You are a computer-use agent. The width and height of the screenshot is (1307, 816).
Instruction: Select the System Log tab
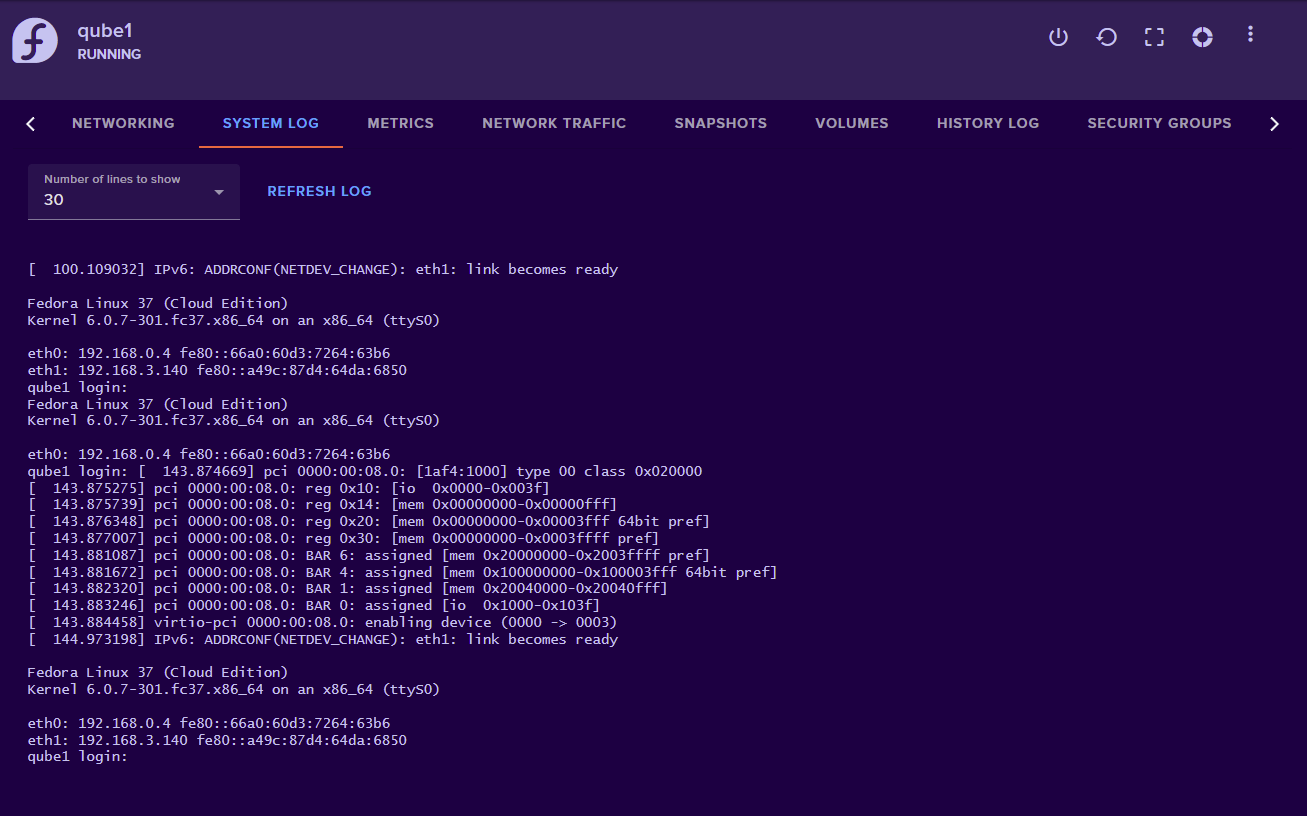point(270,123)
